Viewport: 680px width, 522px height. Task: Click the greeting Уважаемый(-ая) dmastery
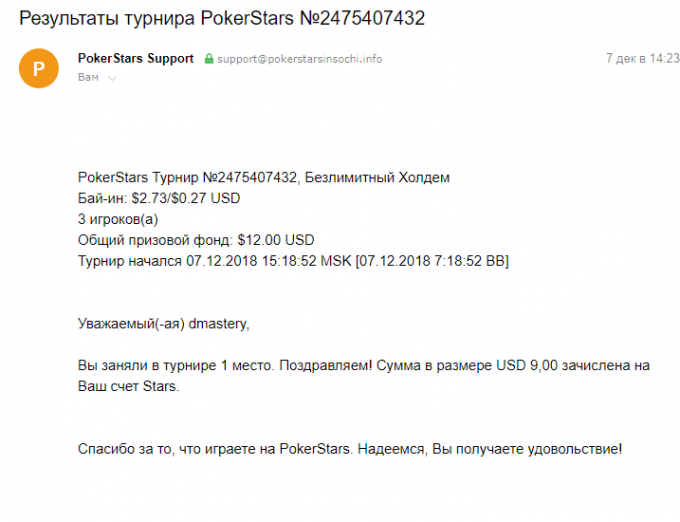[x=163, y=323]
